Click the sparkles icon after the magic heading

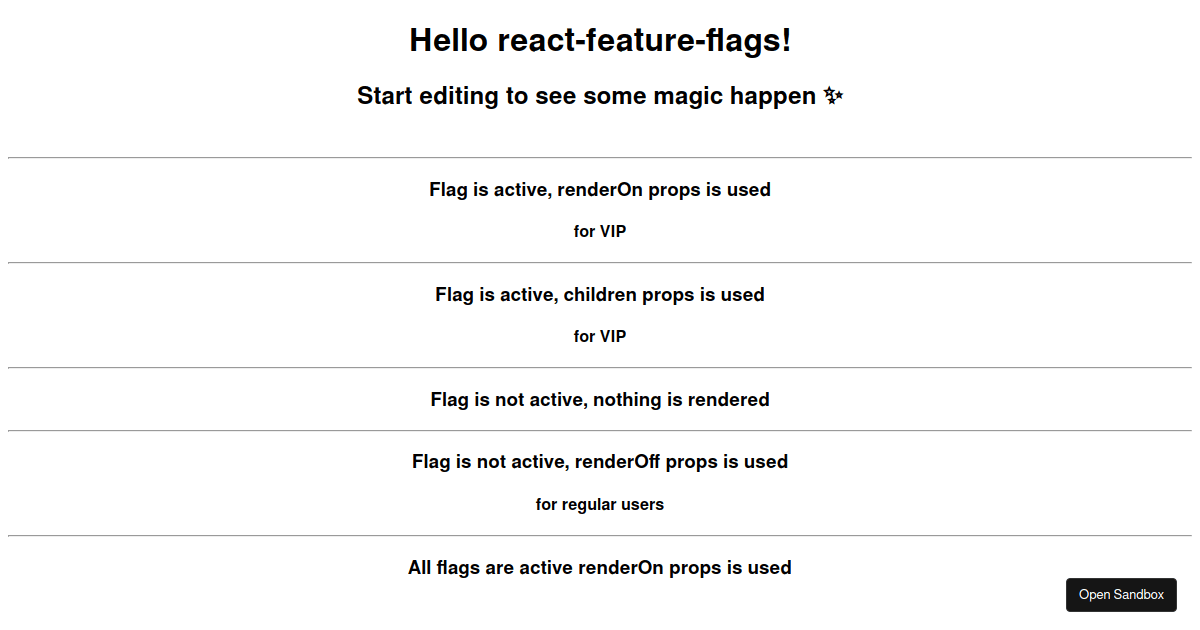(x=833, y=96)
